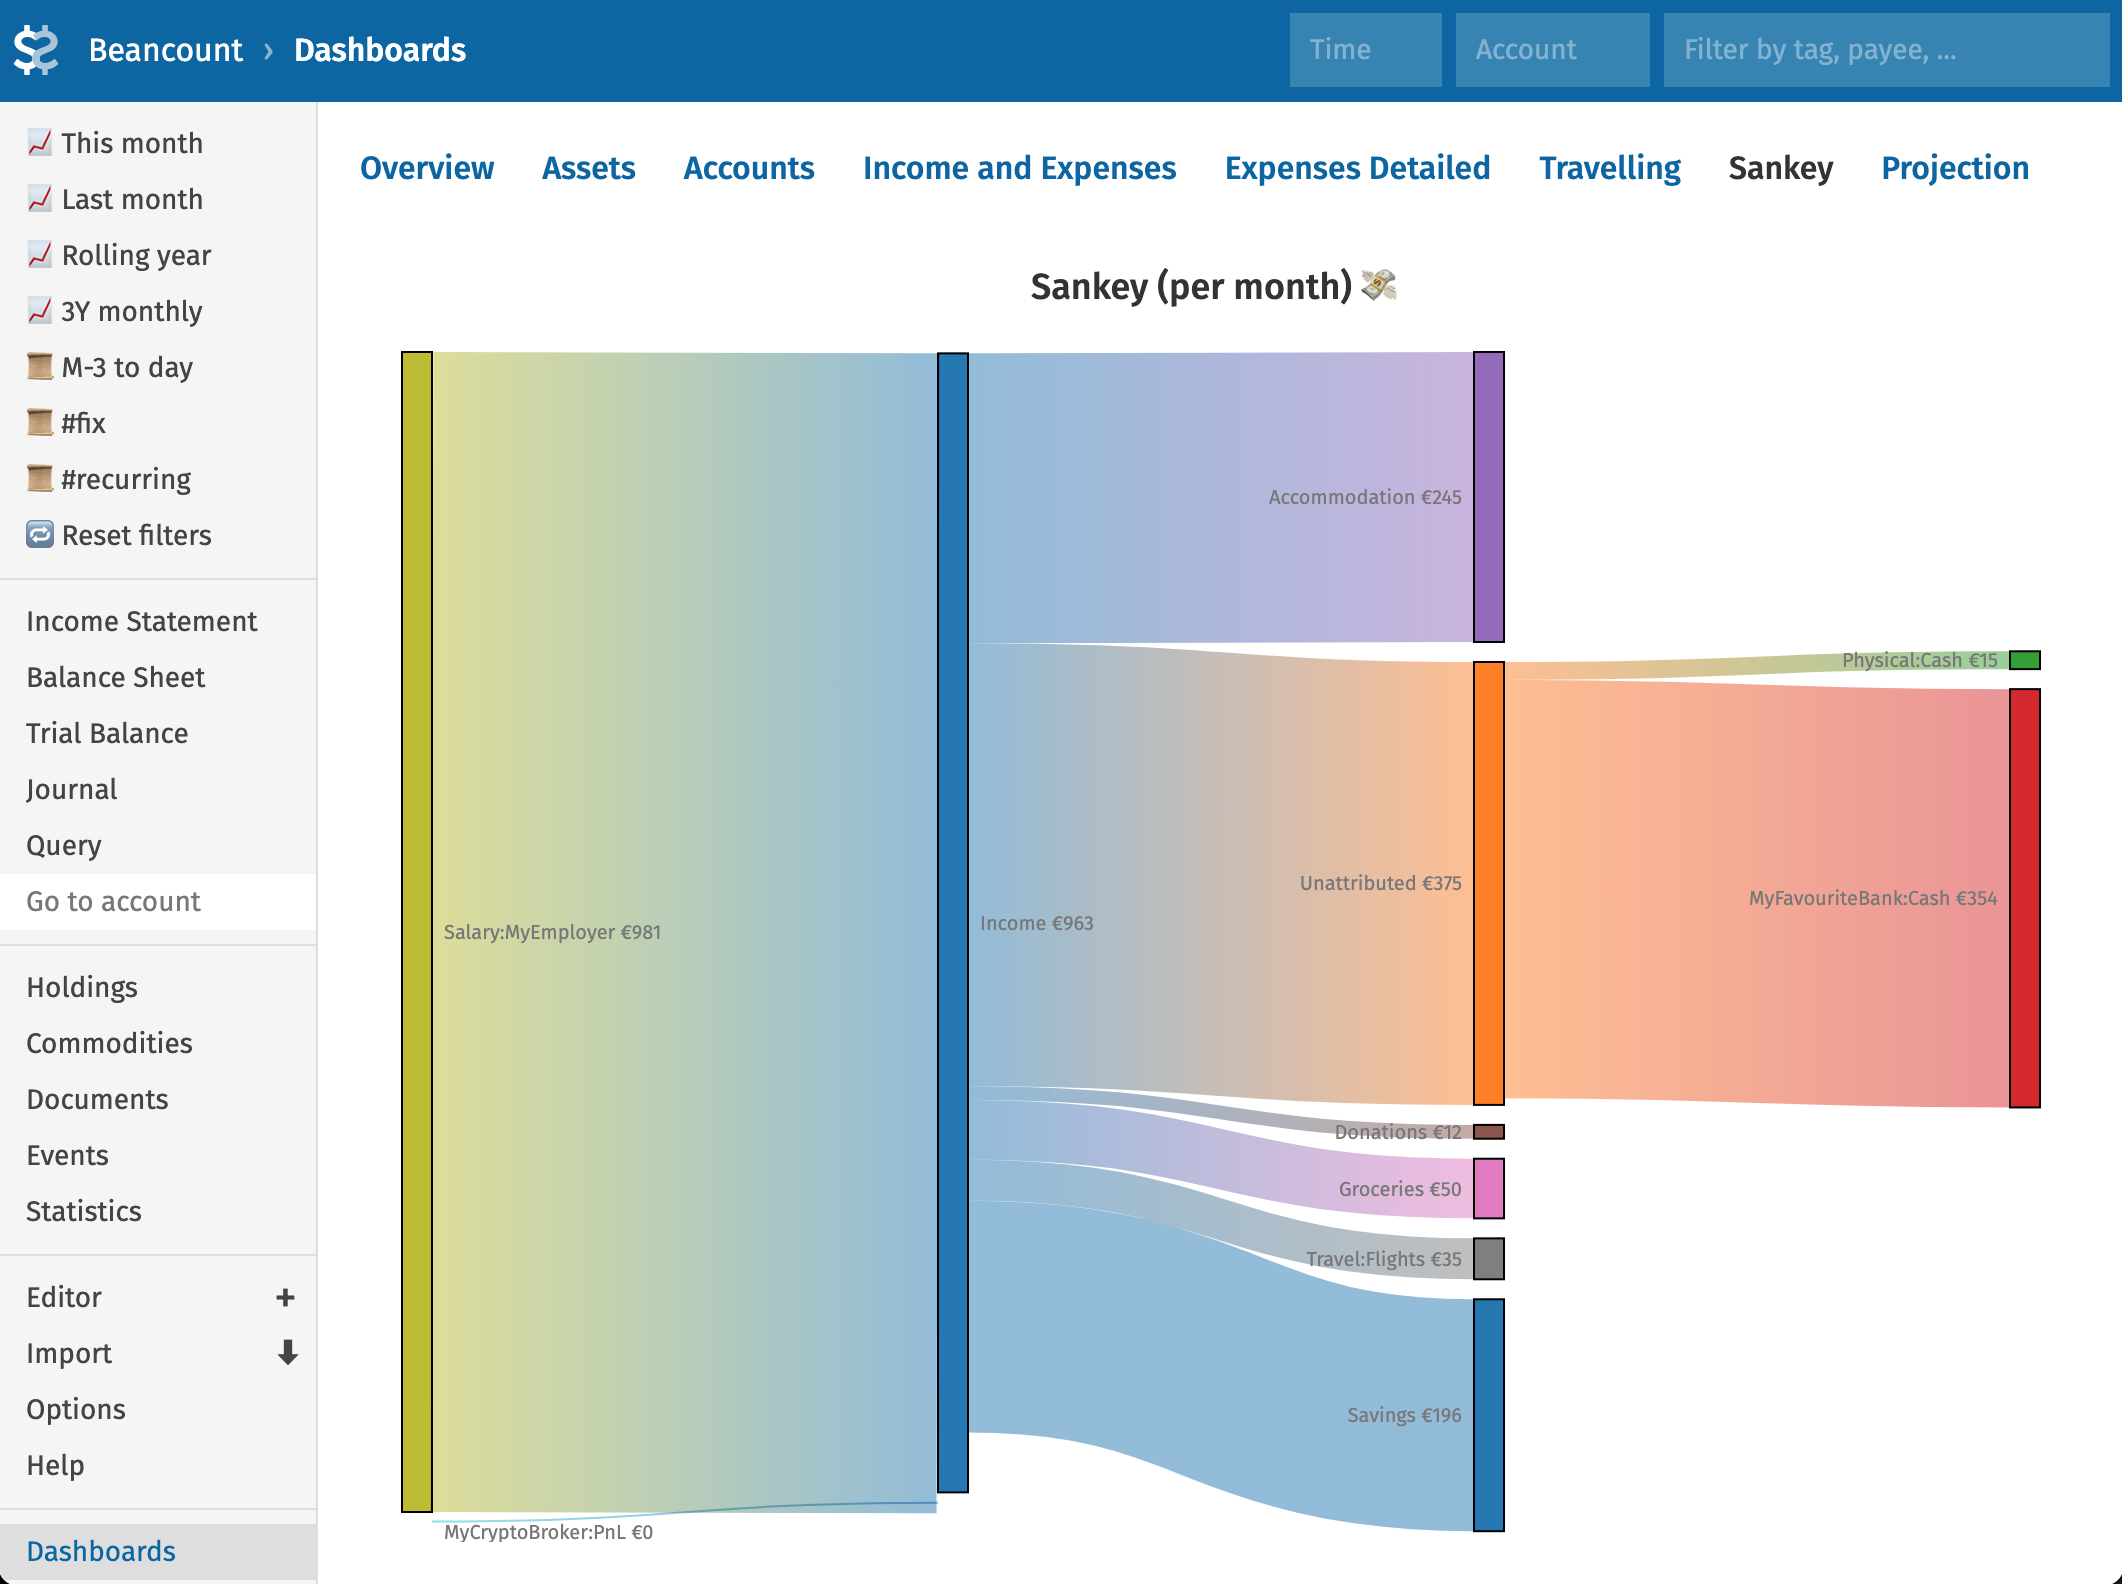Click the scroll icon beside #recurring

coord(39,479)
